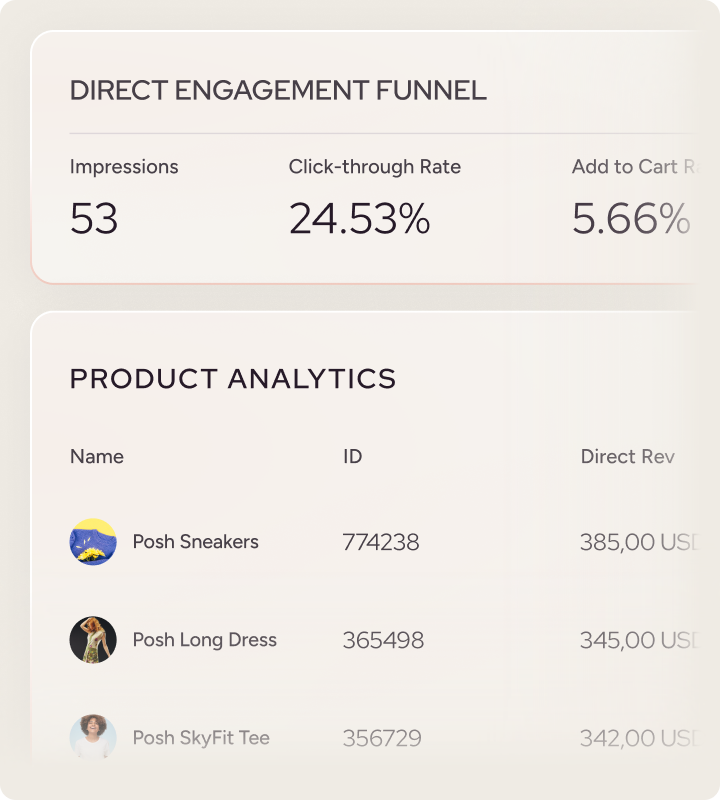720x800 pixels.
Task: Click the Posh SkyFit Tee product thumbnail
Action: click(x=93, y=738)
